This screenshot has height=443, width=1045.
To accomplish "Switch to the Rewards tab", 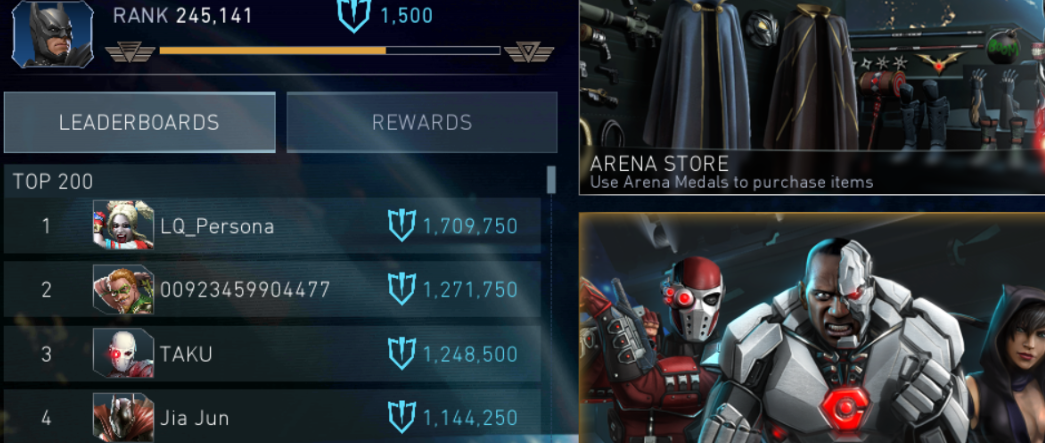I will (x=422, y=122).
